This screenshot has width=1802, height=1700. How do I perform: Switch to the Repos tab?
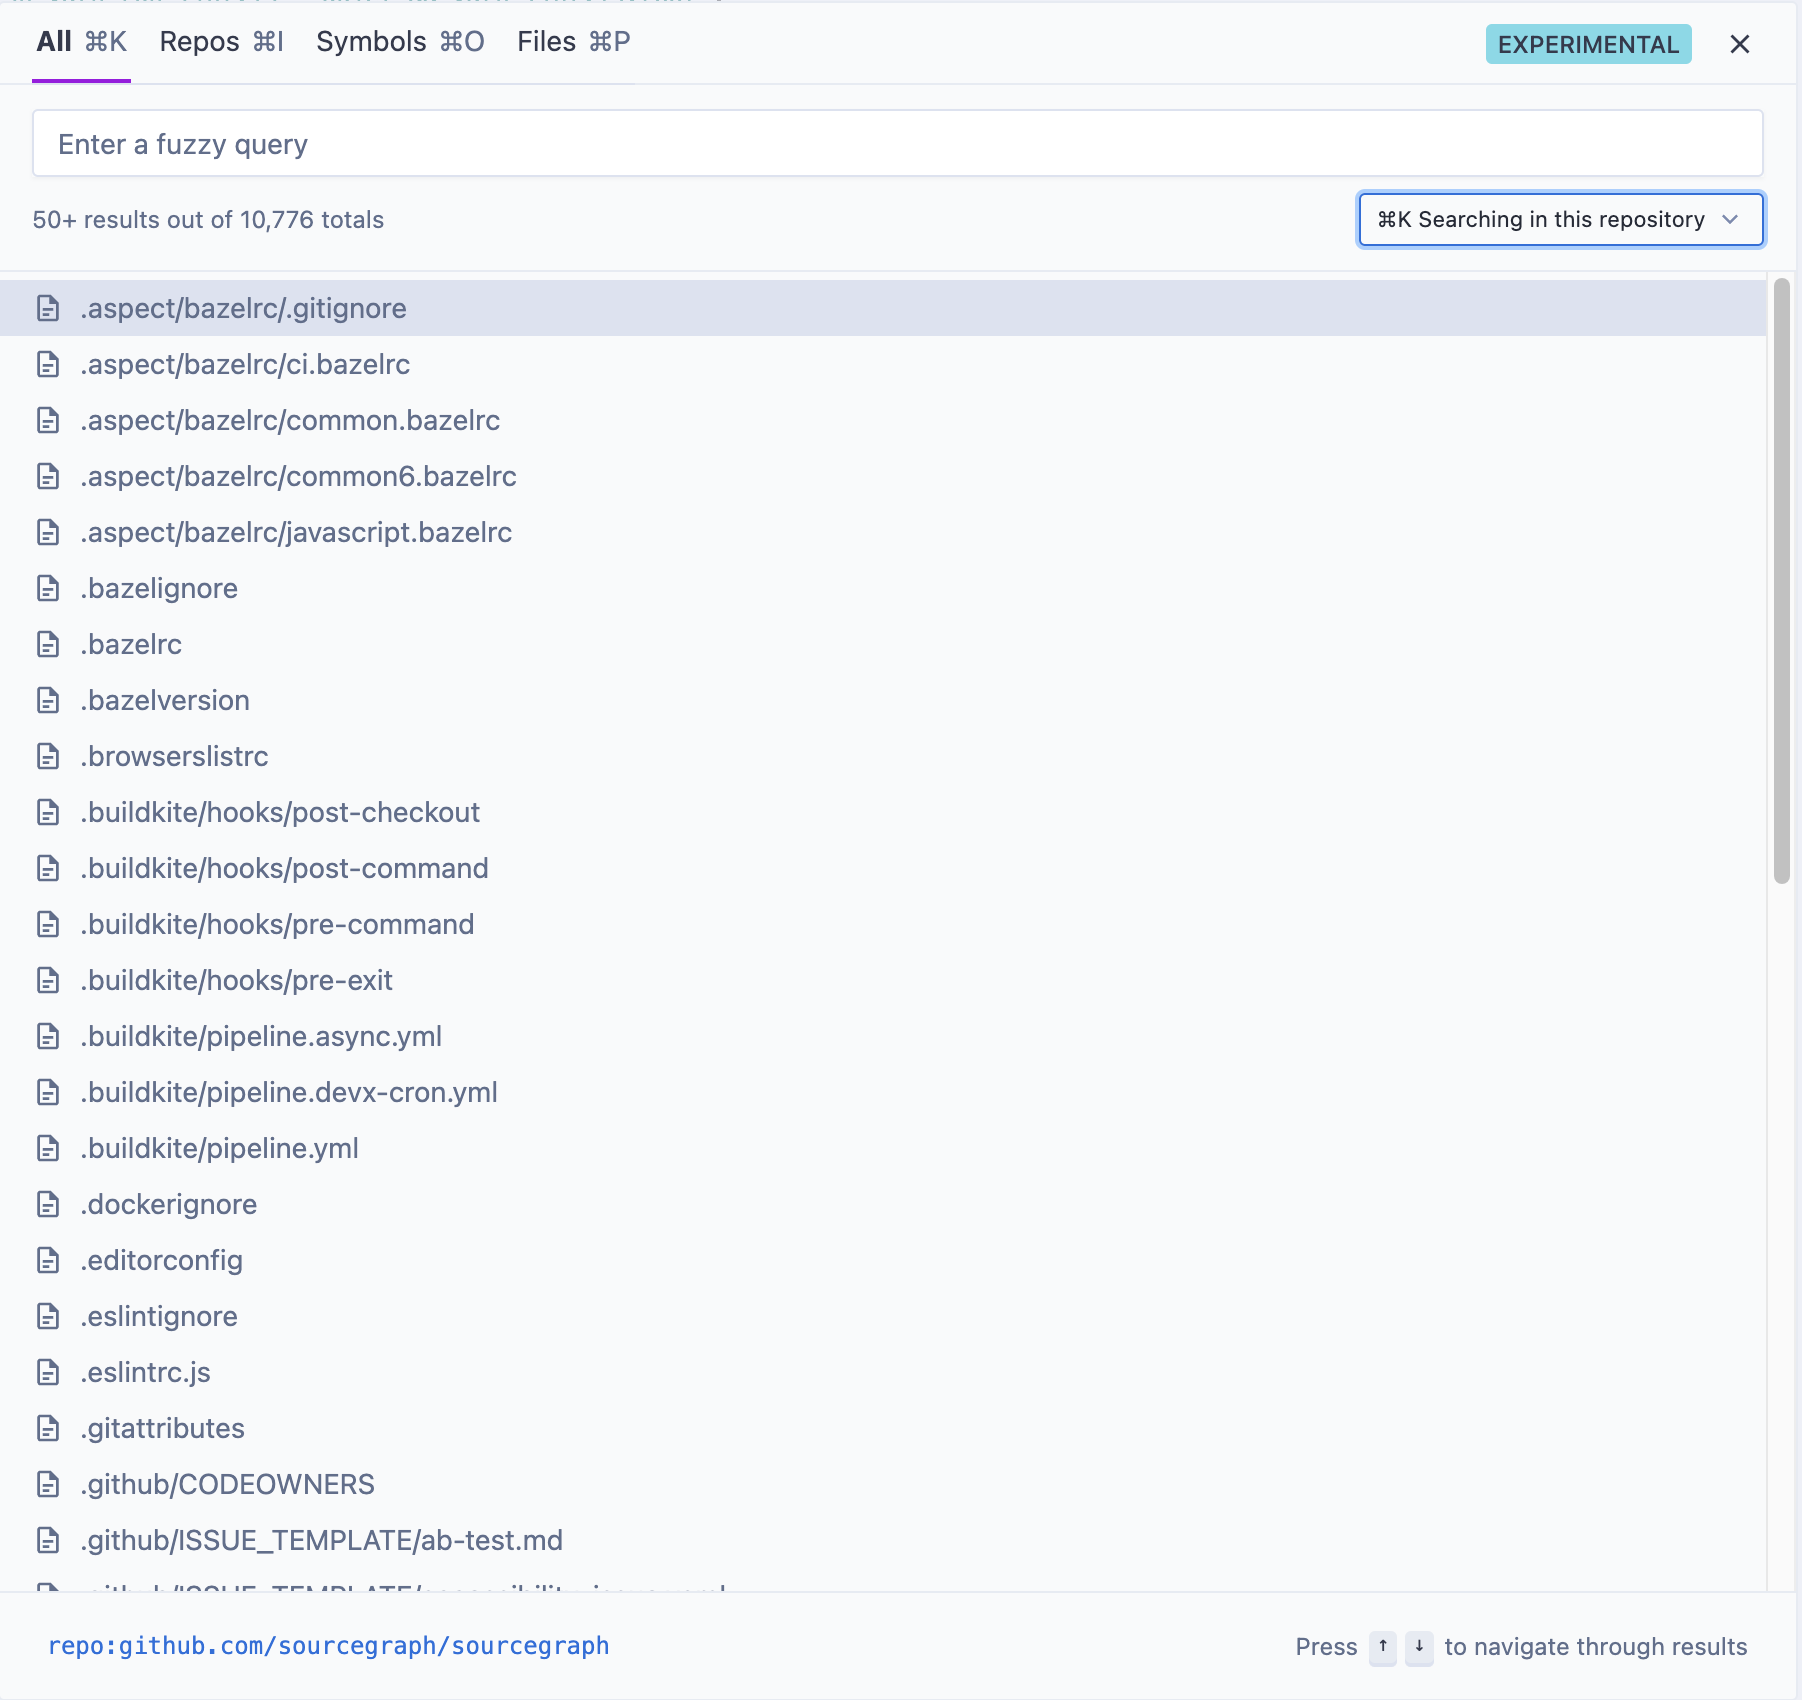pos(221,42)
